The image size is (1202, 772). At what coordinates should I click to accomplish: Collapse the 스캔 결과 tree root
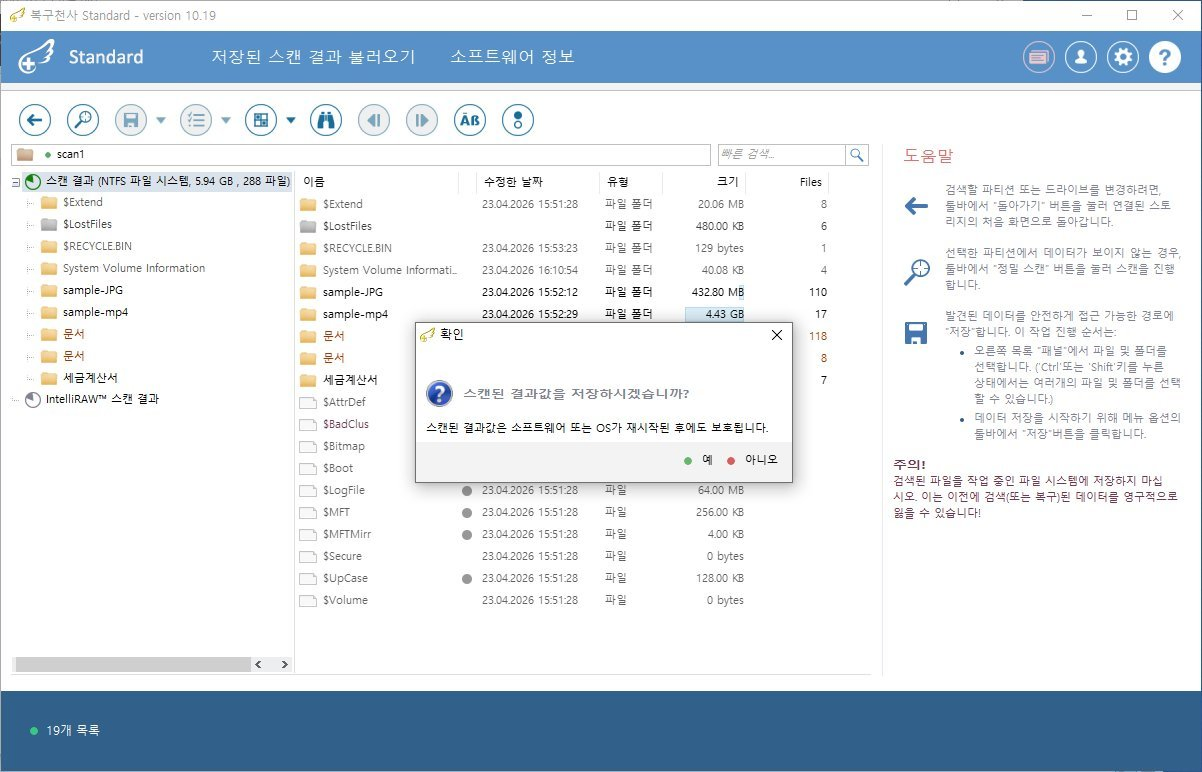tap(16, 182)
